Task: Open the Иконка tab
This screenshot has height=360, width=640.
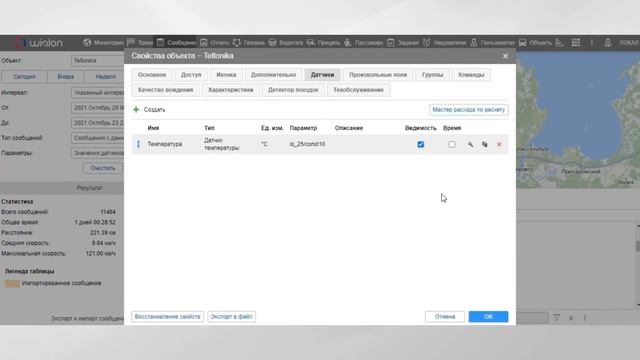Action: (226, 75)
